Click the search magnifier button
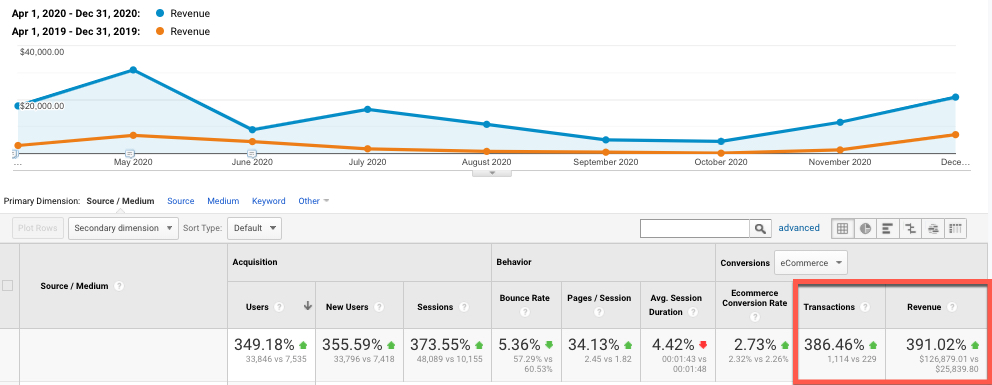 [x=760, y=228]
